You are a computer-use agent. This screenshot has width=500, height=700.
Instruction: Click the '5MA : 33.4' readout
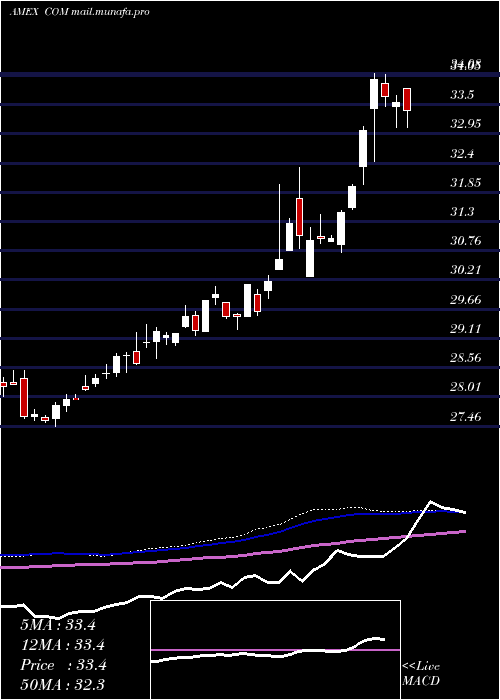point(58,625)
